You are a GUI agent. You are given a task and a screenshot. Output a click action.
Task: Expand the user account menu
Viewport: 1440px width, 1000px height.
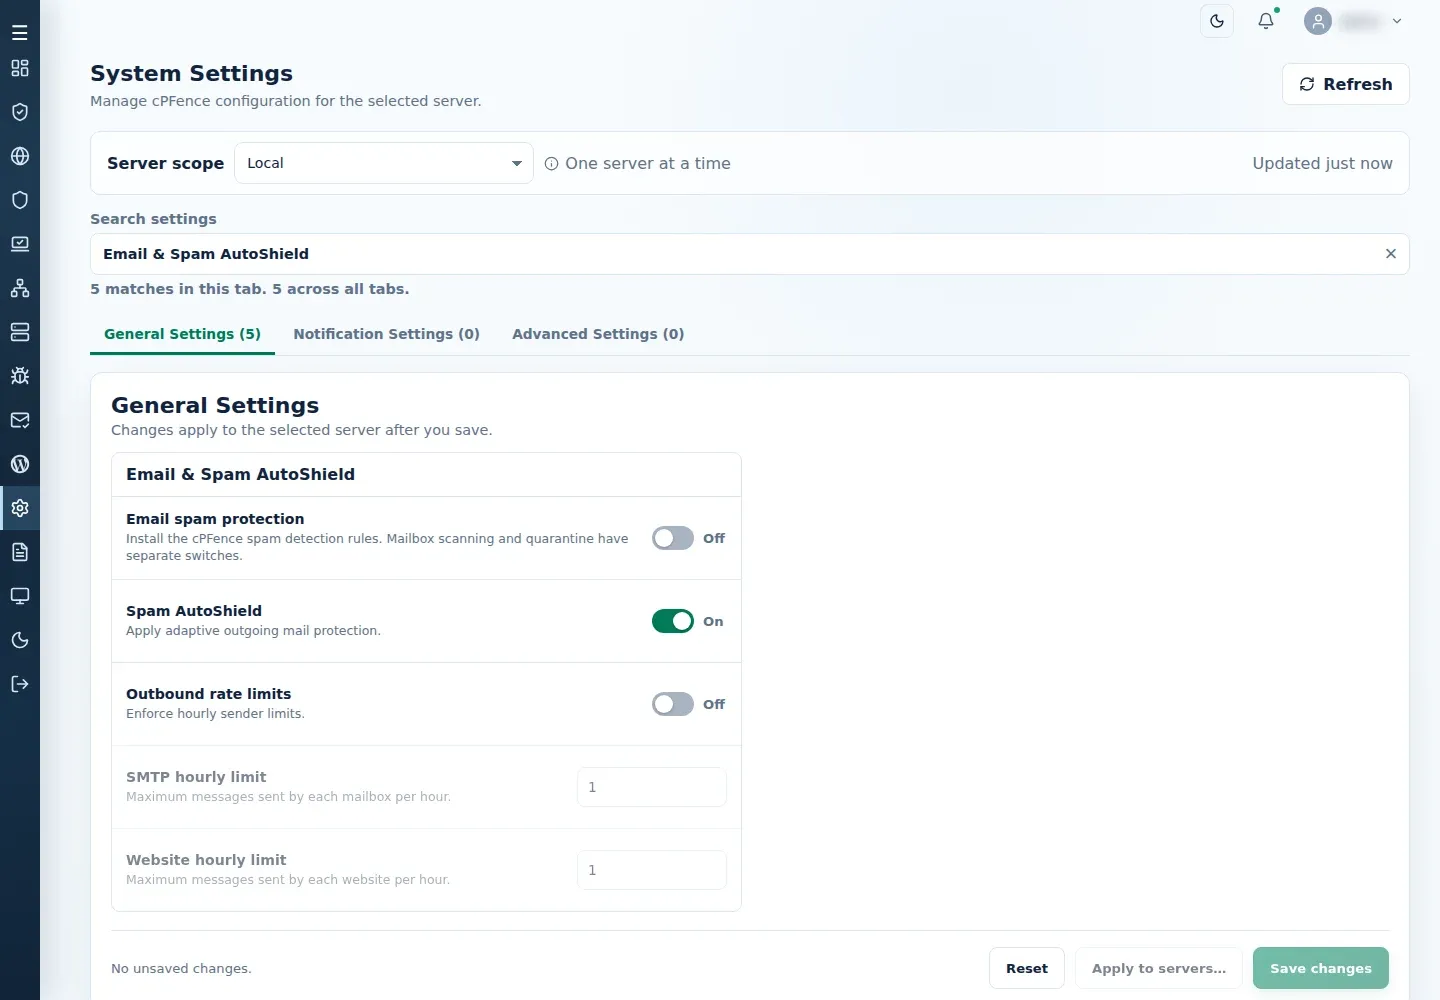click(1354, 21)
